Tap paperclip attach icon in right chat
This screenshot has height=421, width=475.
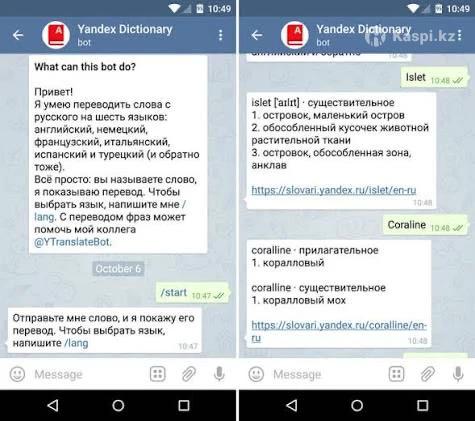pyautogui.click(x=427, y=374)
